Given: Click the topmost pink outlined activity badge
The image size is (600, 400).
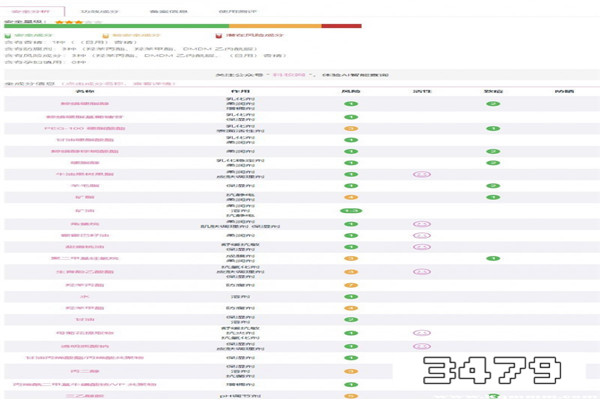Looking at the screenshot, I should point(422,175).
